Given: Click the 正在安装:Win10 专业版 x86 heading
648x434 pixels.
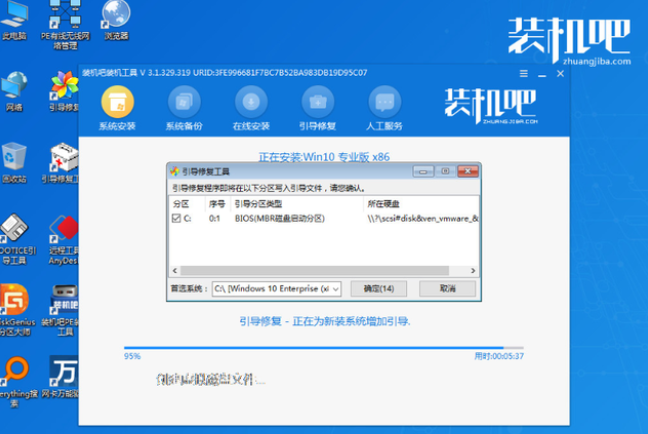Looking at the screenshot, I should [x=324, y=157].
